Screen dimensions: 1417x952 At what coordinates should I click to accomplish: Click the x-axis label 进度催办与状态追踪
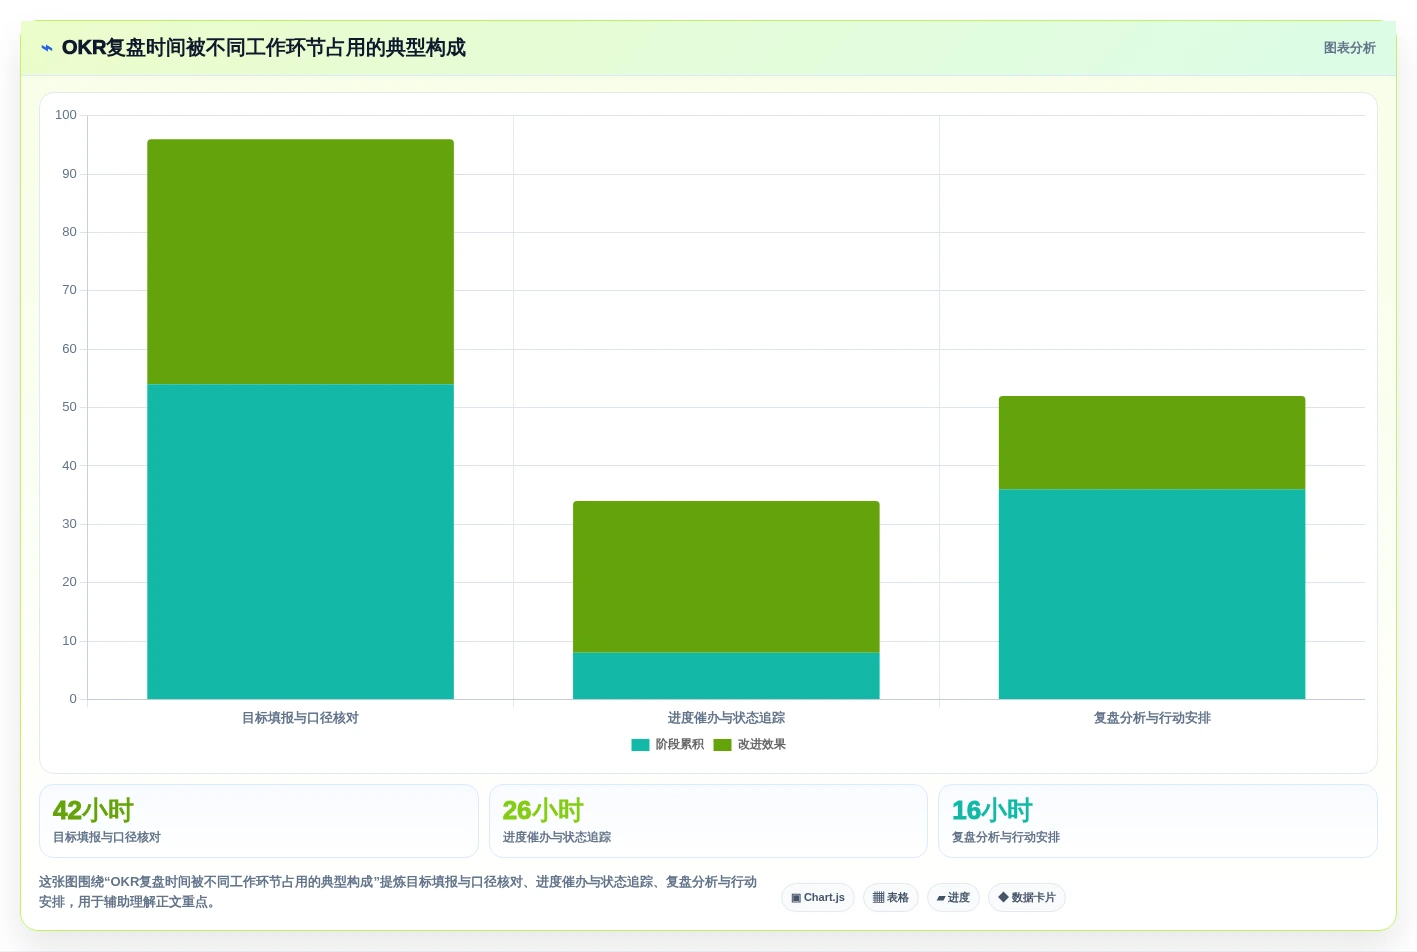726,718
